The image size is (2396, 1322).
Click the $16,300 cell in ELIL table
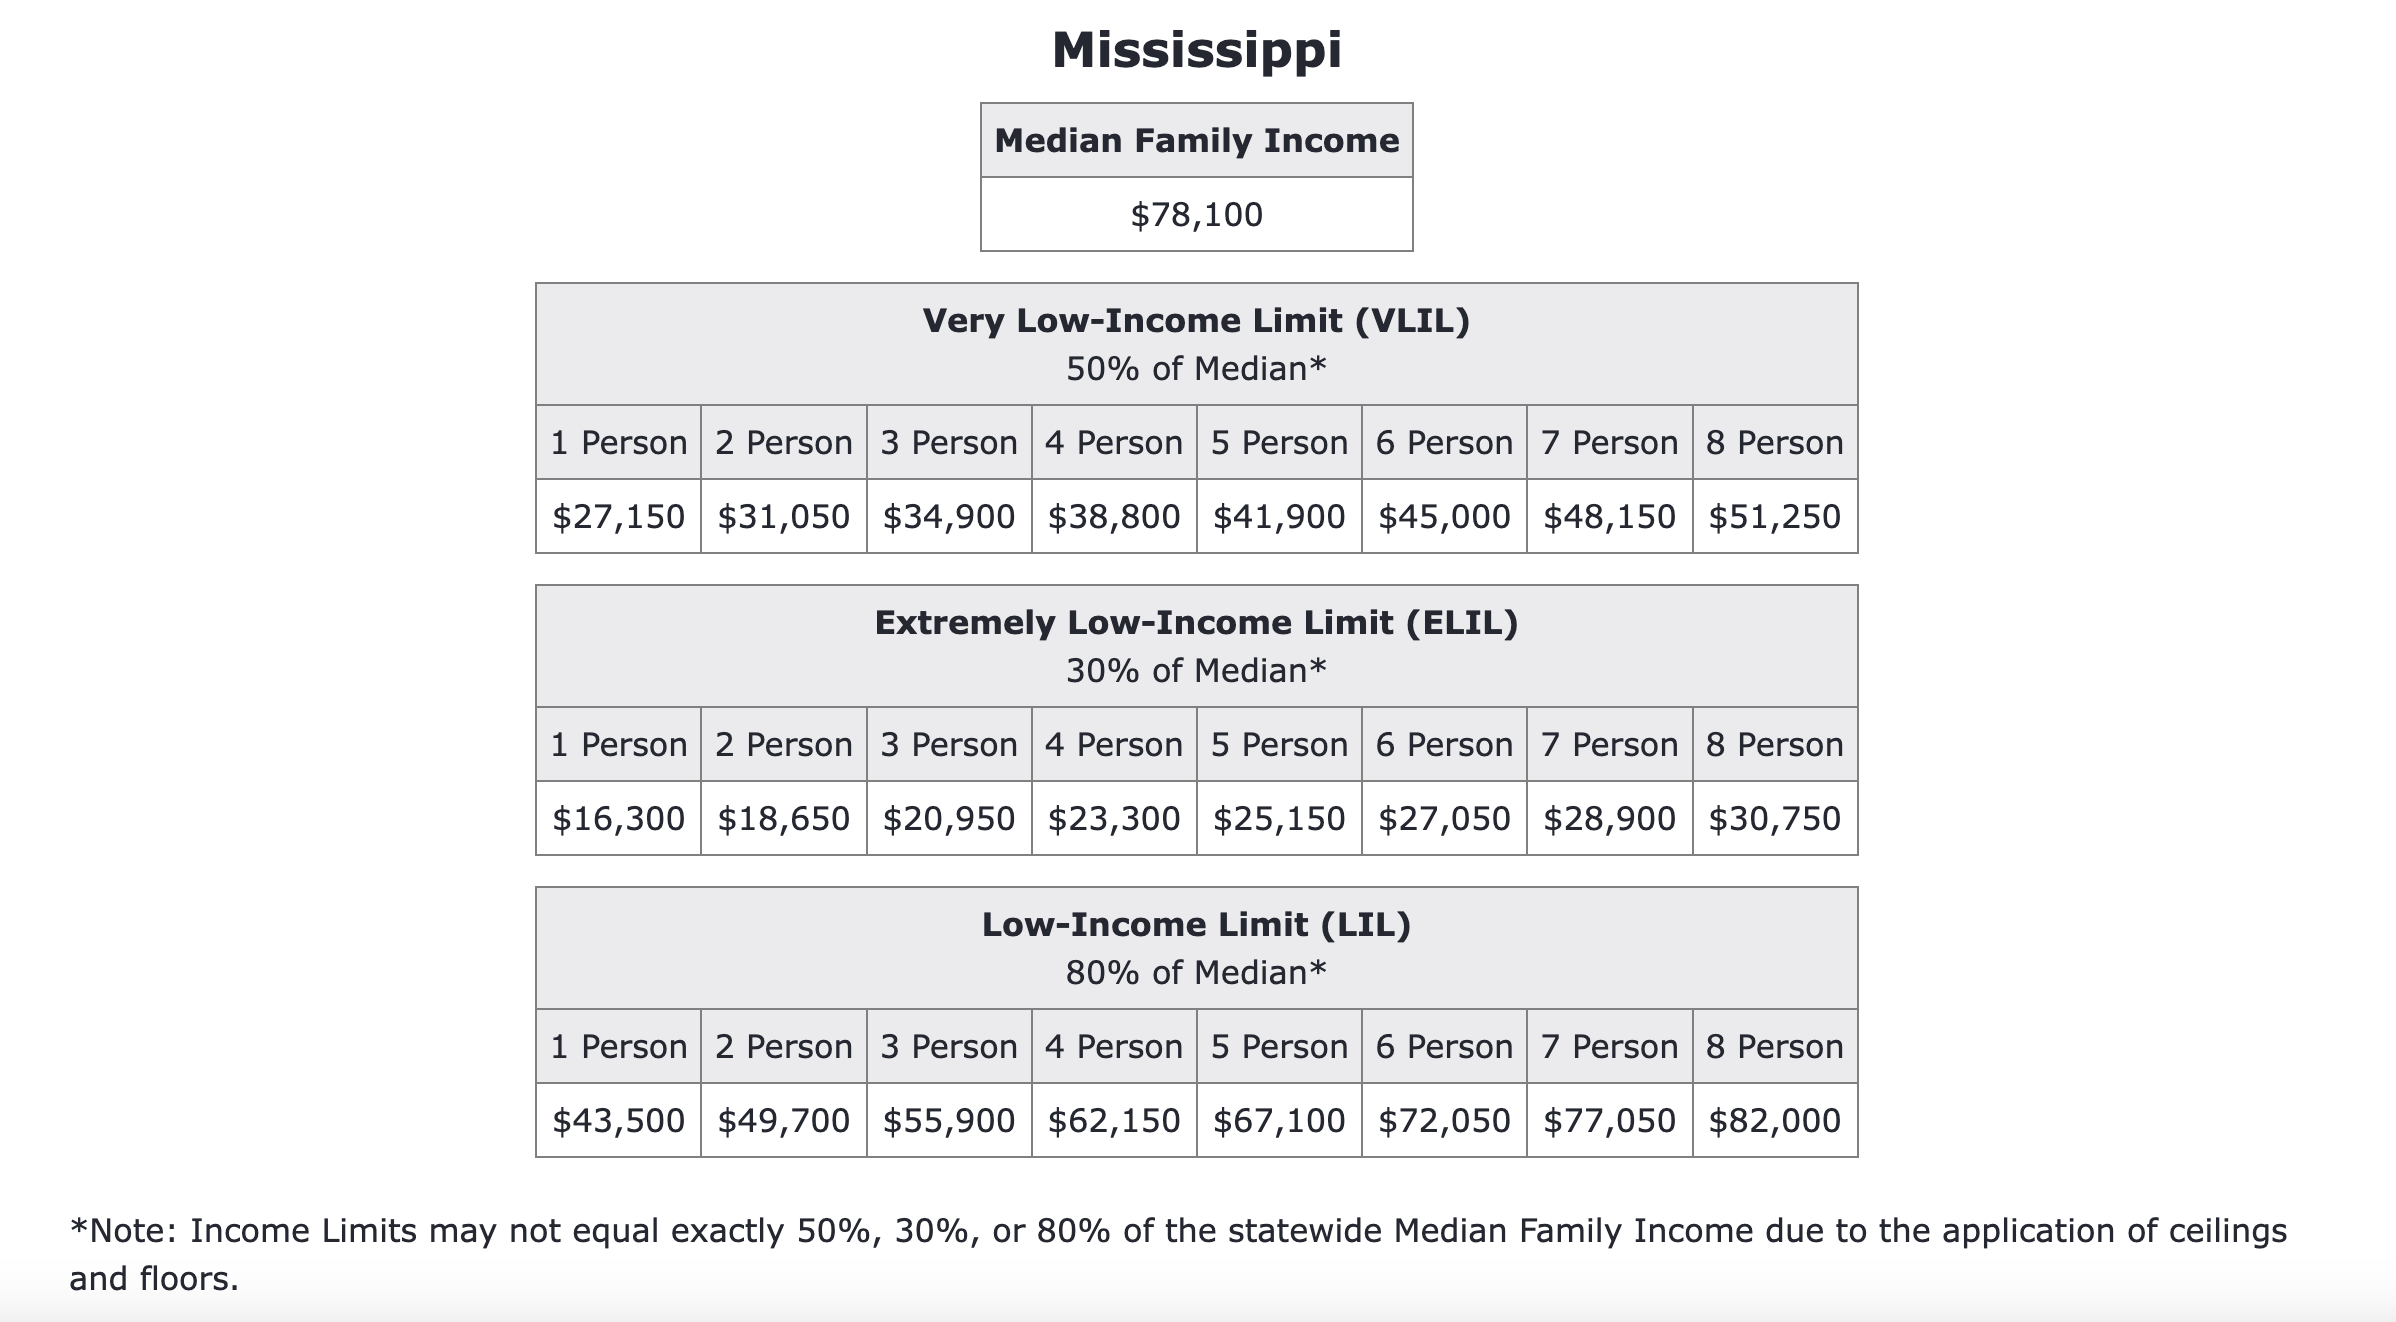[618, 818]
